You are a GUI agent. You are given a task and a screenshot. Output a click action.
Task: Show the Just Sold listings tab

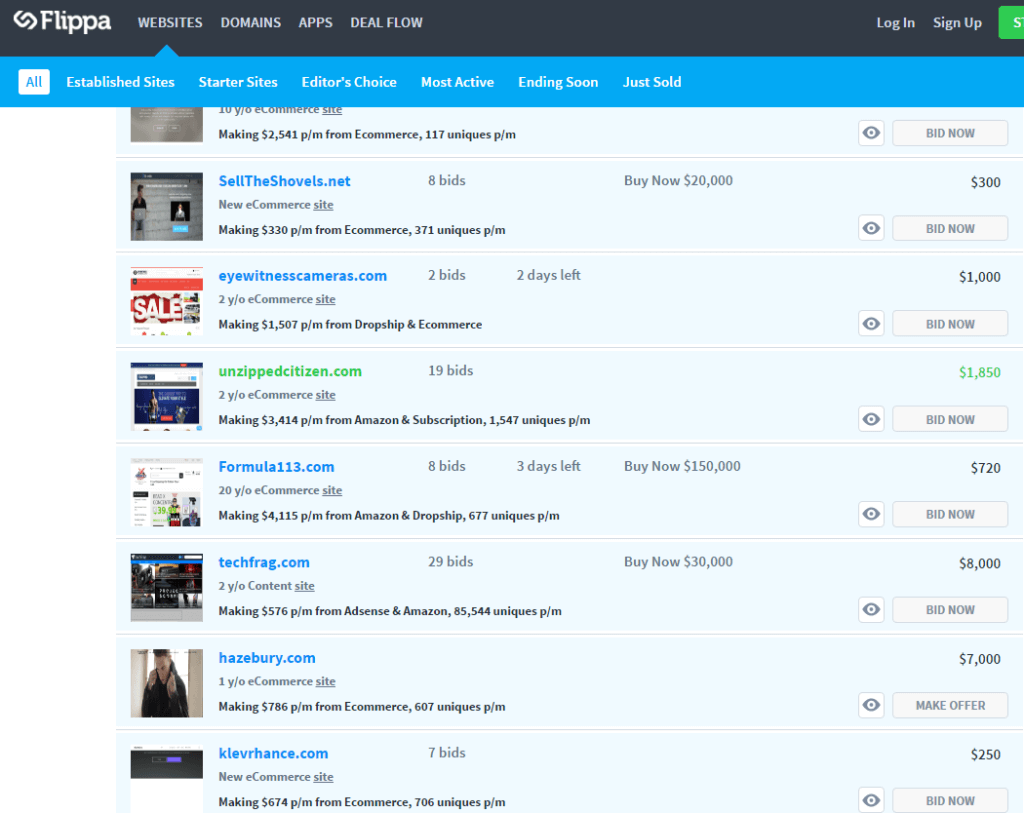[651, 82]
